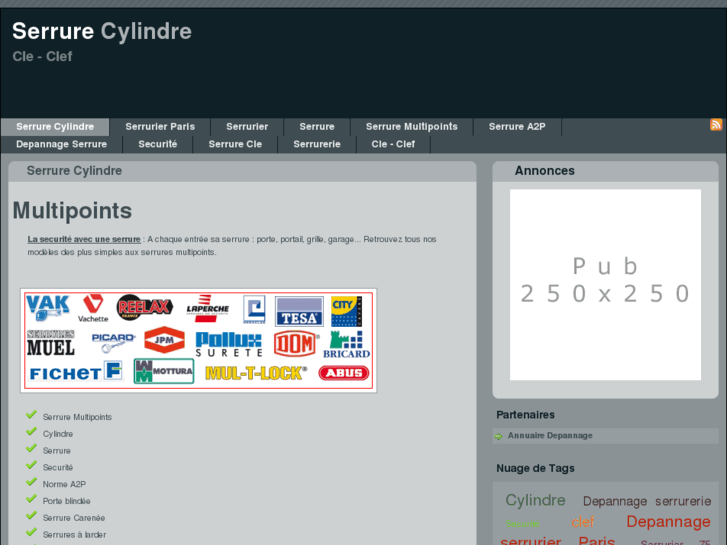This screenshot has width=727, height=545.
Task: Click the 'Depannage serrurerie' tag
Action: point(647,501)
